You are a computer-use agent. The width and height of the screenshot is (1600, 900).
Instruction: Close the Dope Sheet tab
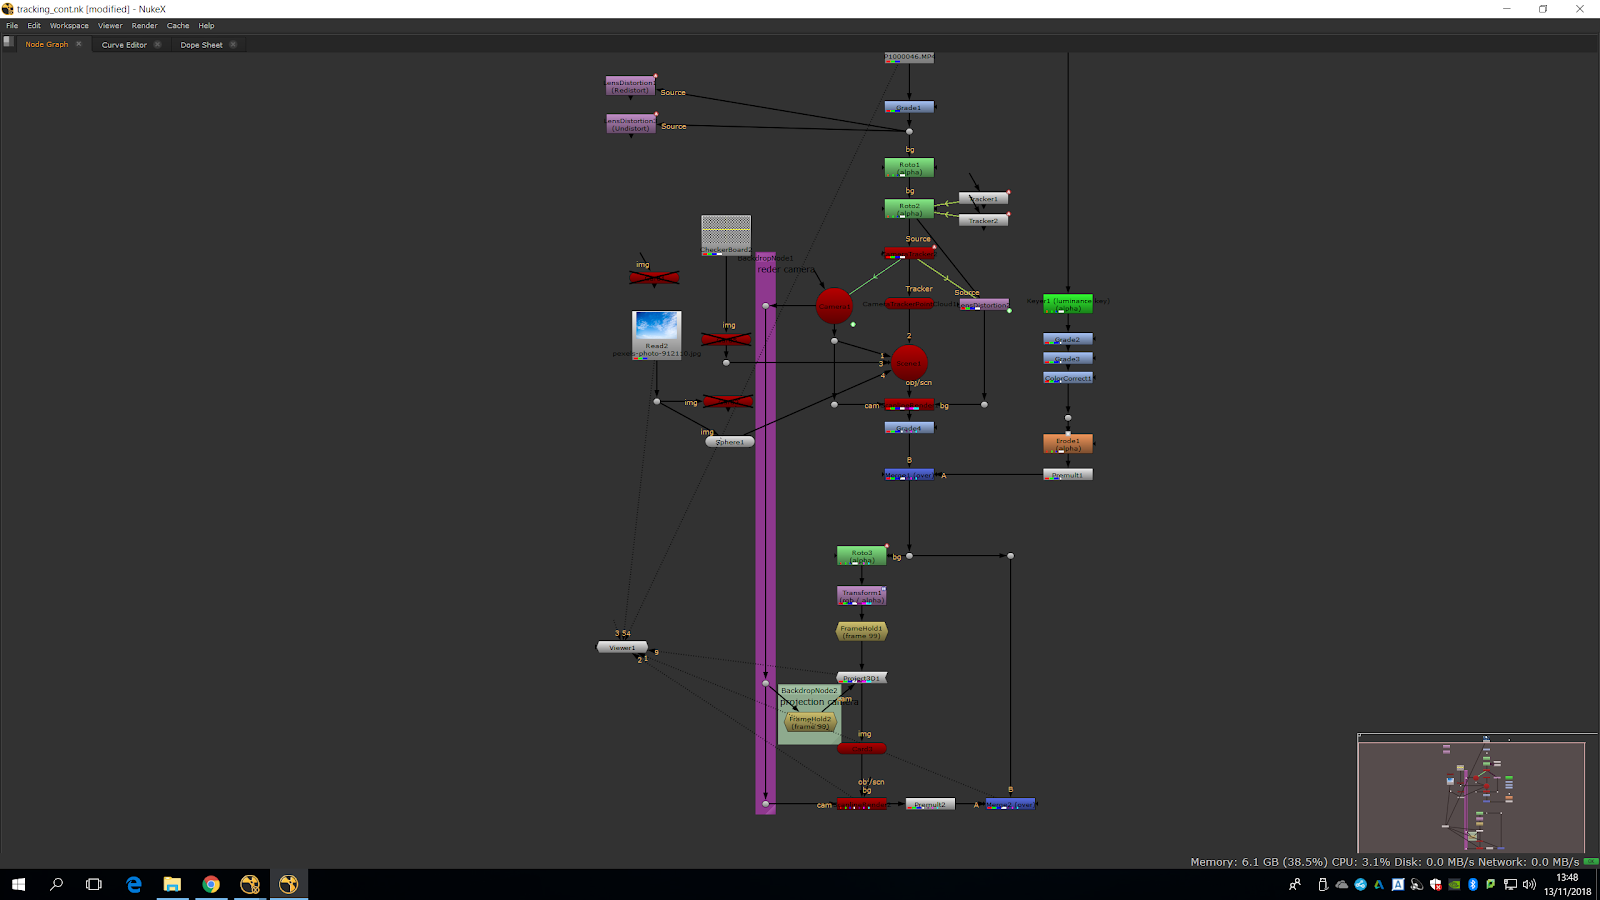[x=233, y=44]
